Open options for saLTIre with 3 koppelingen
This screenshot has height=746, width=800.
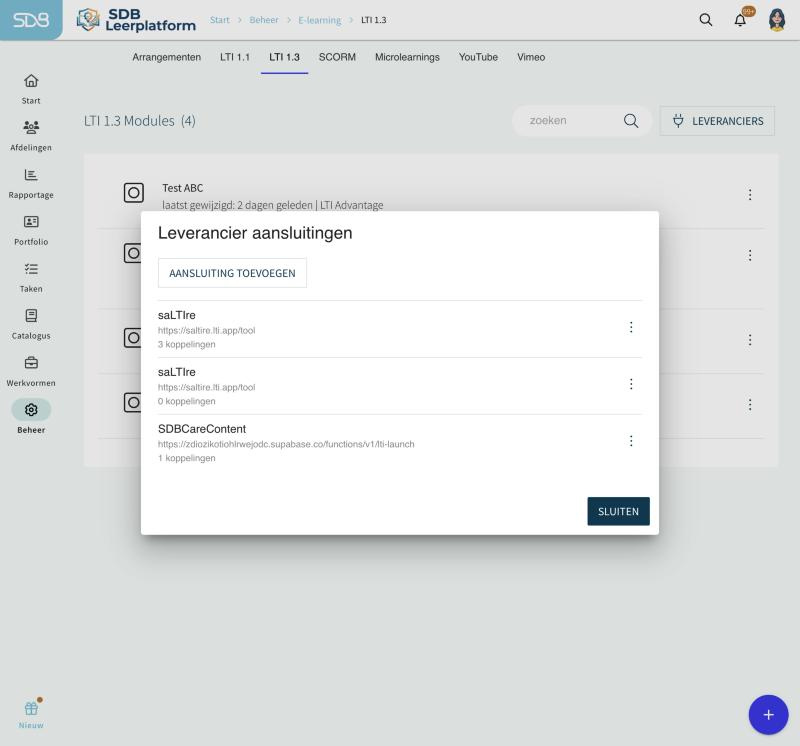631,327
